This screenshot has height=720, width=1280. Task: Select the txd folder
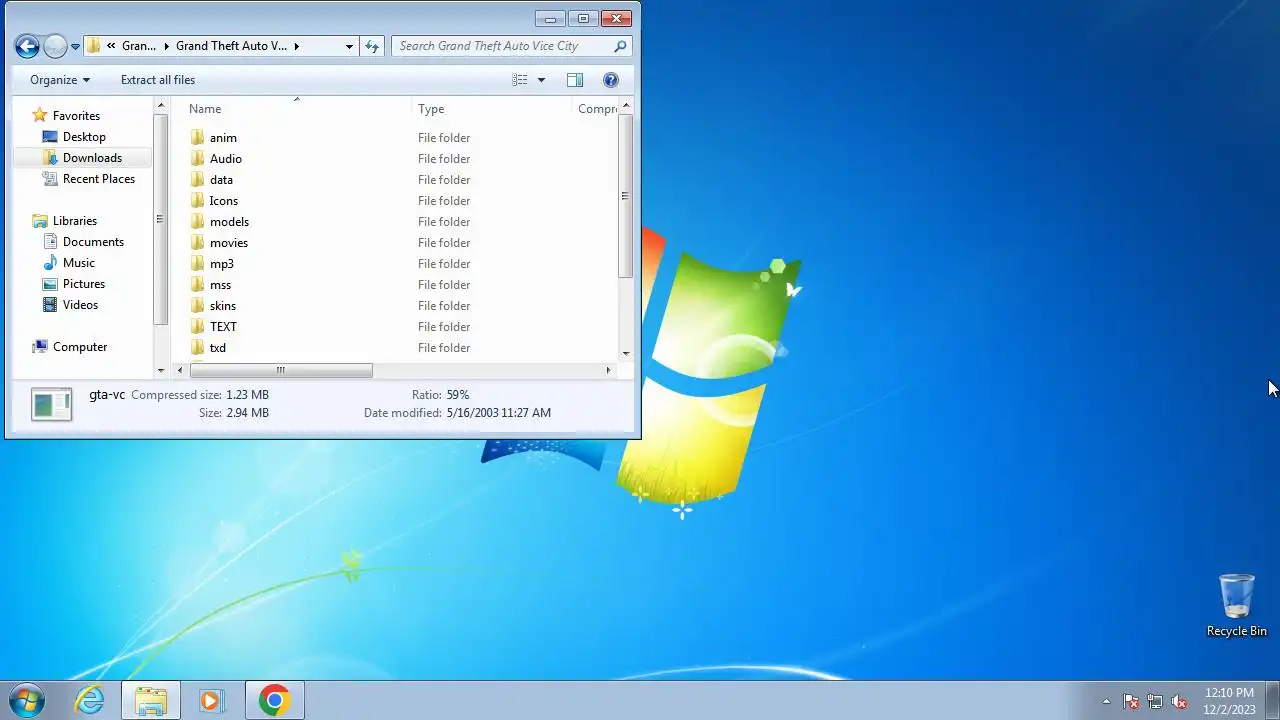218,348
